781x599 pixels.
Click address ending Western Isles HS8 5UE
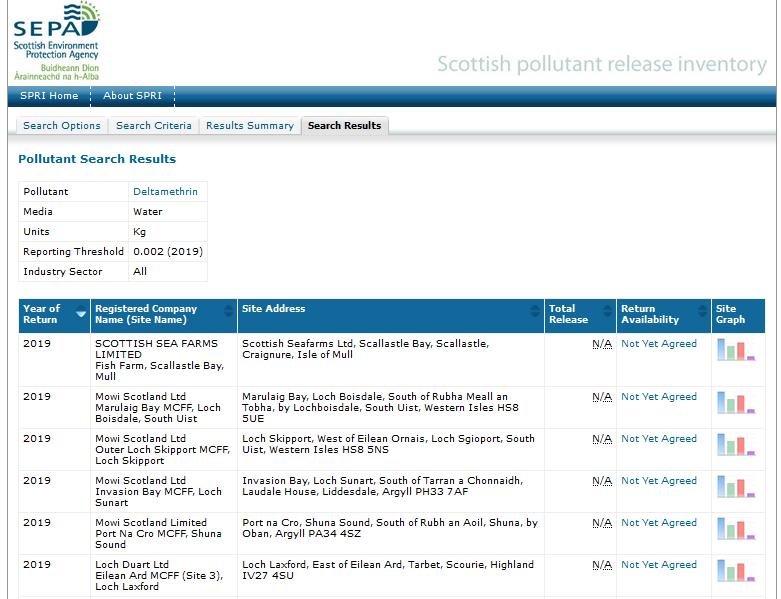click(x=381, y=407)
